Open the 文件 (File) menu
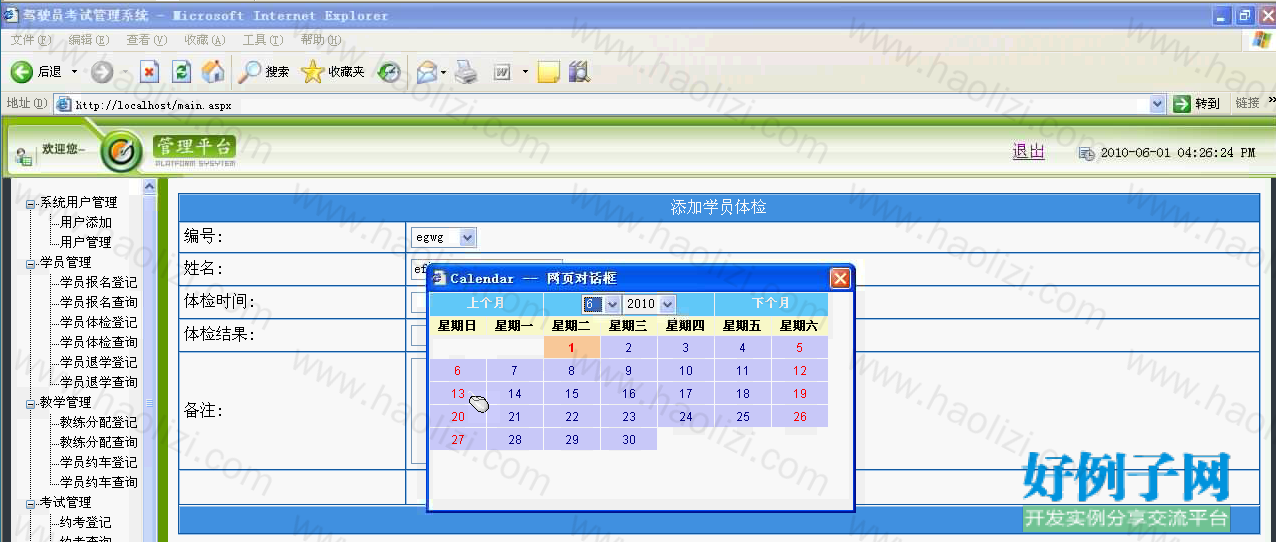This screenshot has width=1276, height=542. (31, 40)
